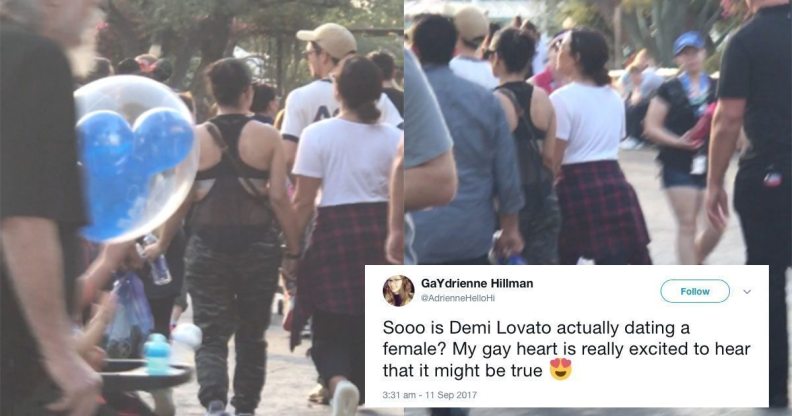
Task: Click the water bottle held in left photo
Action: pyautogui.click(x=155, y=259)
